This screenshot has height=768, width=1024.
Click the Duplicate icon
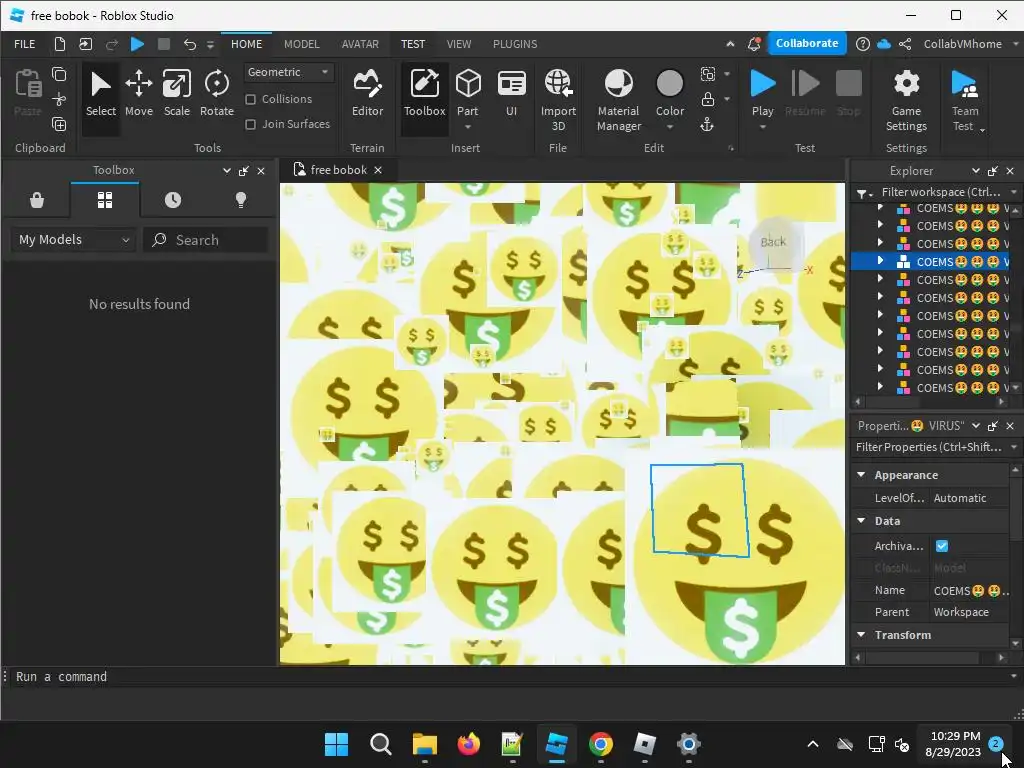59,124
